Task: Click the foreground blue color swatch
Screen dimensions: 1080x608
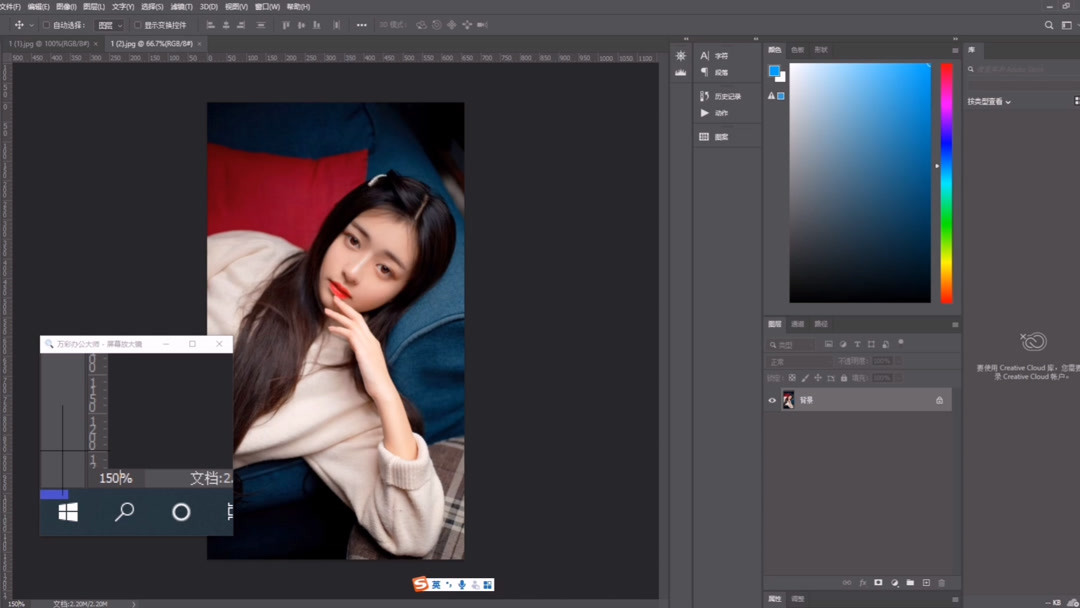Action: [x=774, y=71]
